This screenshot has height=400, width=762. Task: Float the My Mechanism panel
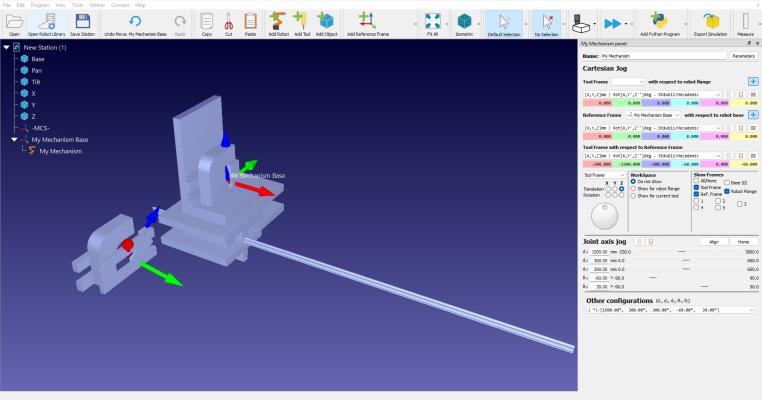pos(749,43)
